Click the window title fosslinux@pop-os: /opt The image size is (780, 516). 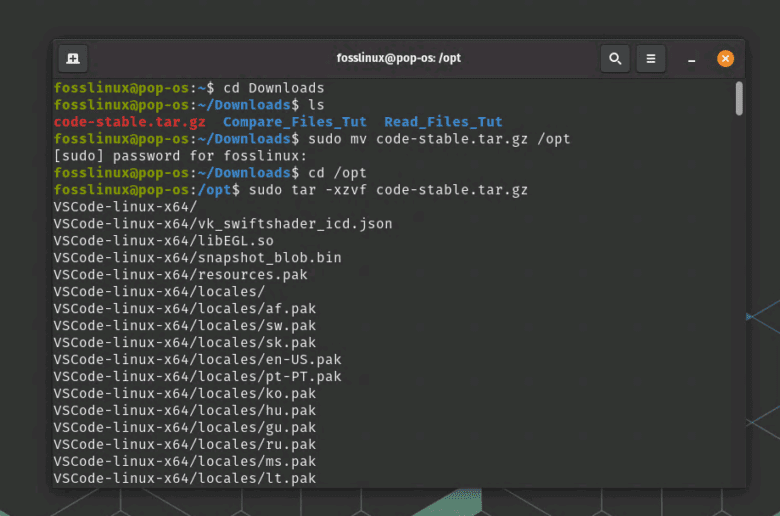(398, 58)
